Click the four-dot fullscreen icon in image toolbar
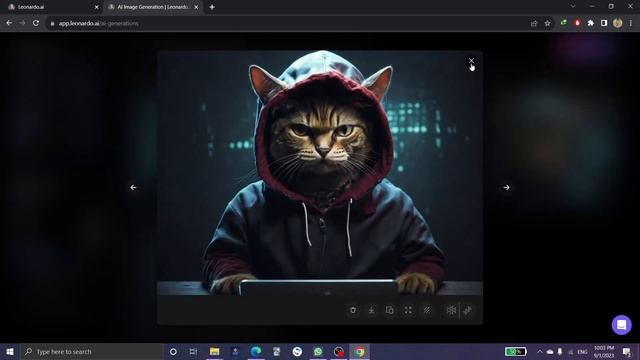 [408, 310]
